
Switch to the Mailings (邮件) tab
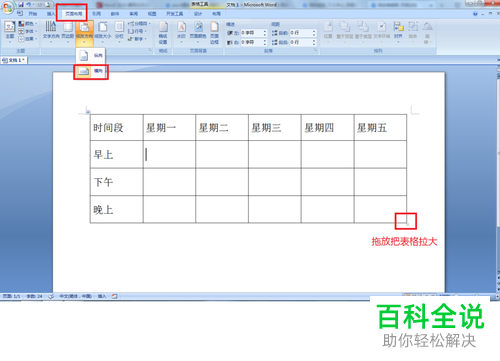tap(115, 14)
